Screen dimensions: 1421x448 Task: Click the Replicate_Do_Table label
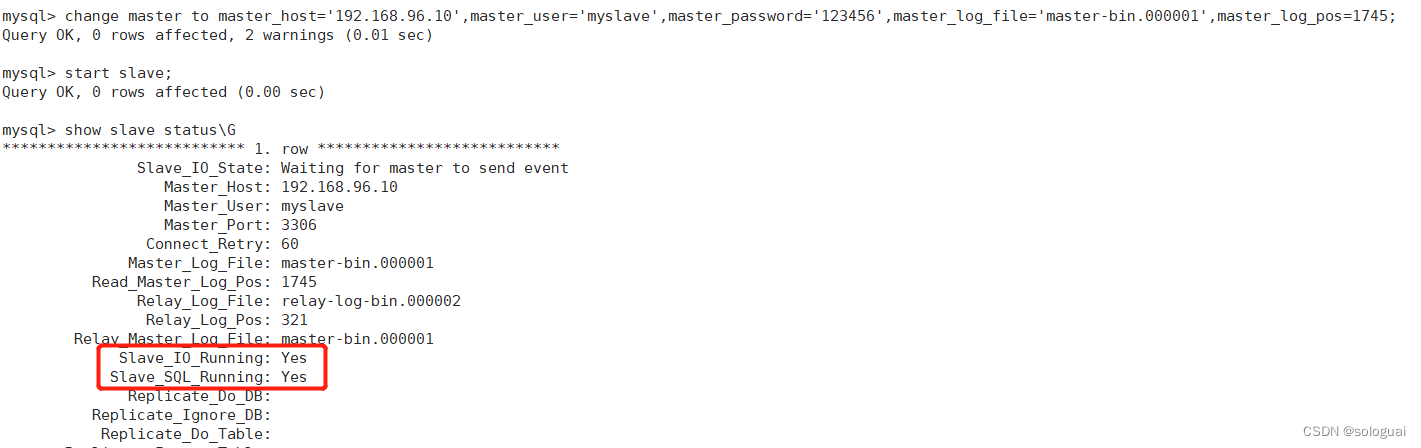186,434
